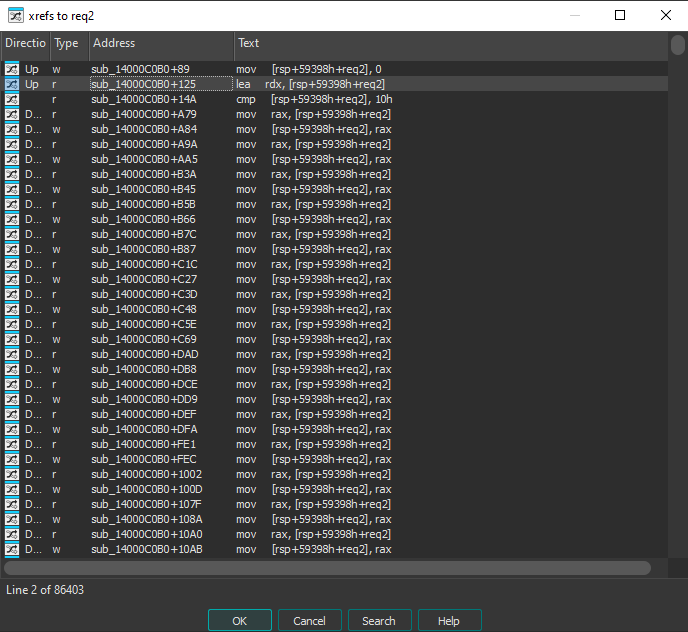
Task: Click the text 'mov [rsp+59398h+req2], 0'
Action: (309, 69)
